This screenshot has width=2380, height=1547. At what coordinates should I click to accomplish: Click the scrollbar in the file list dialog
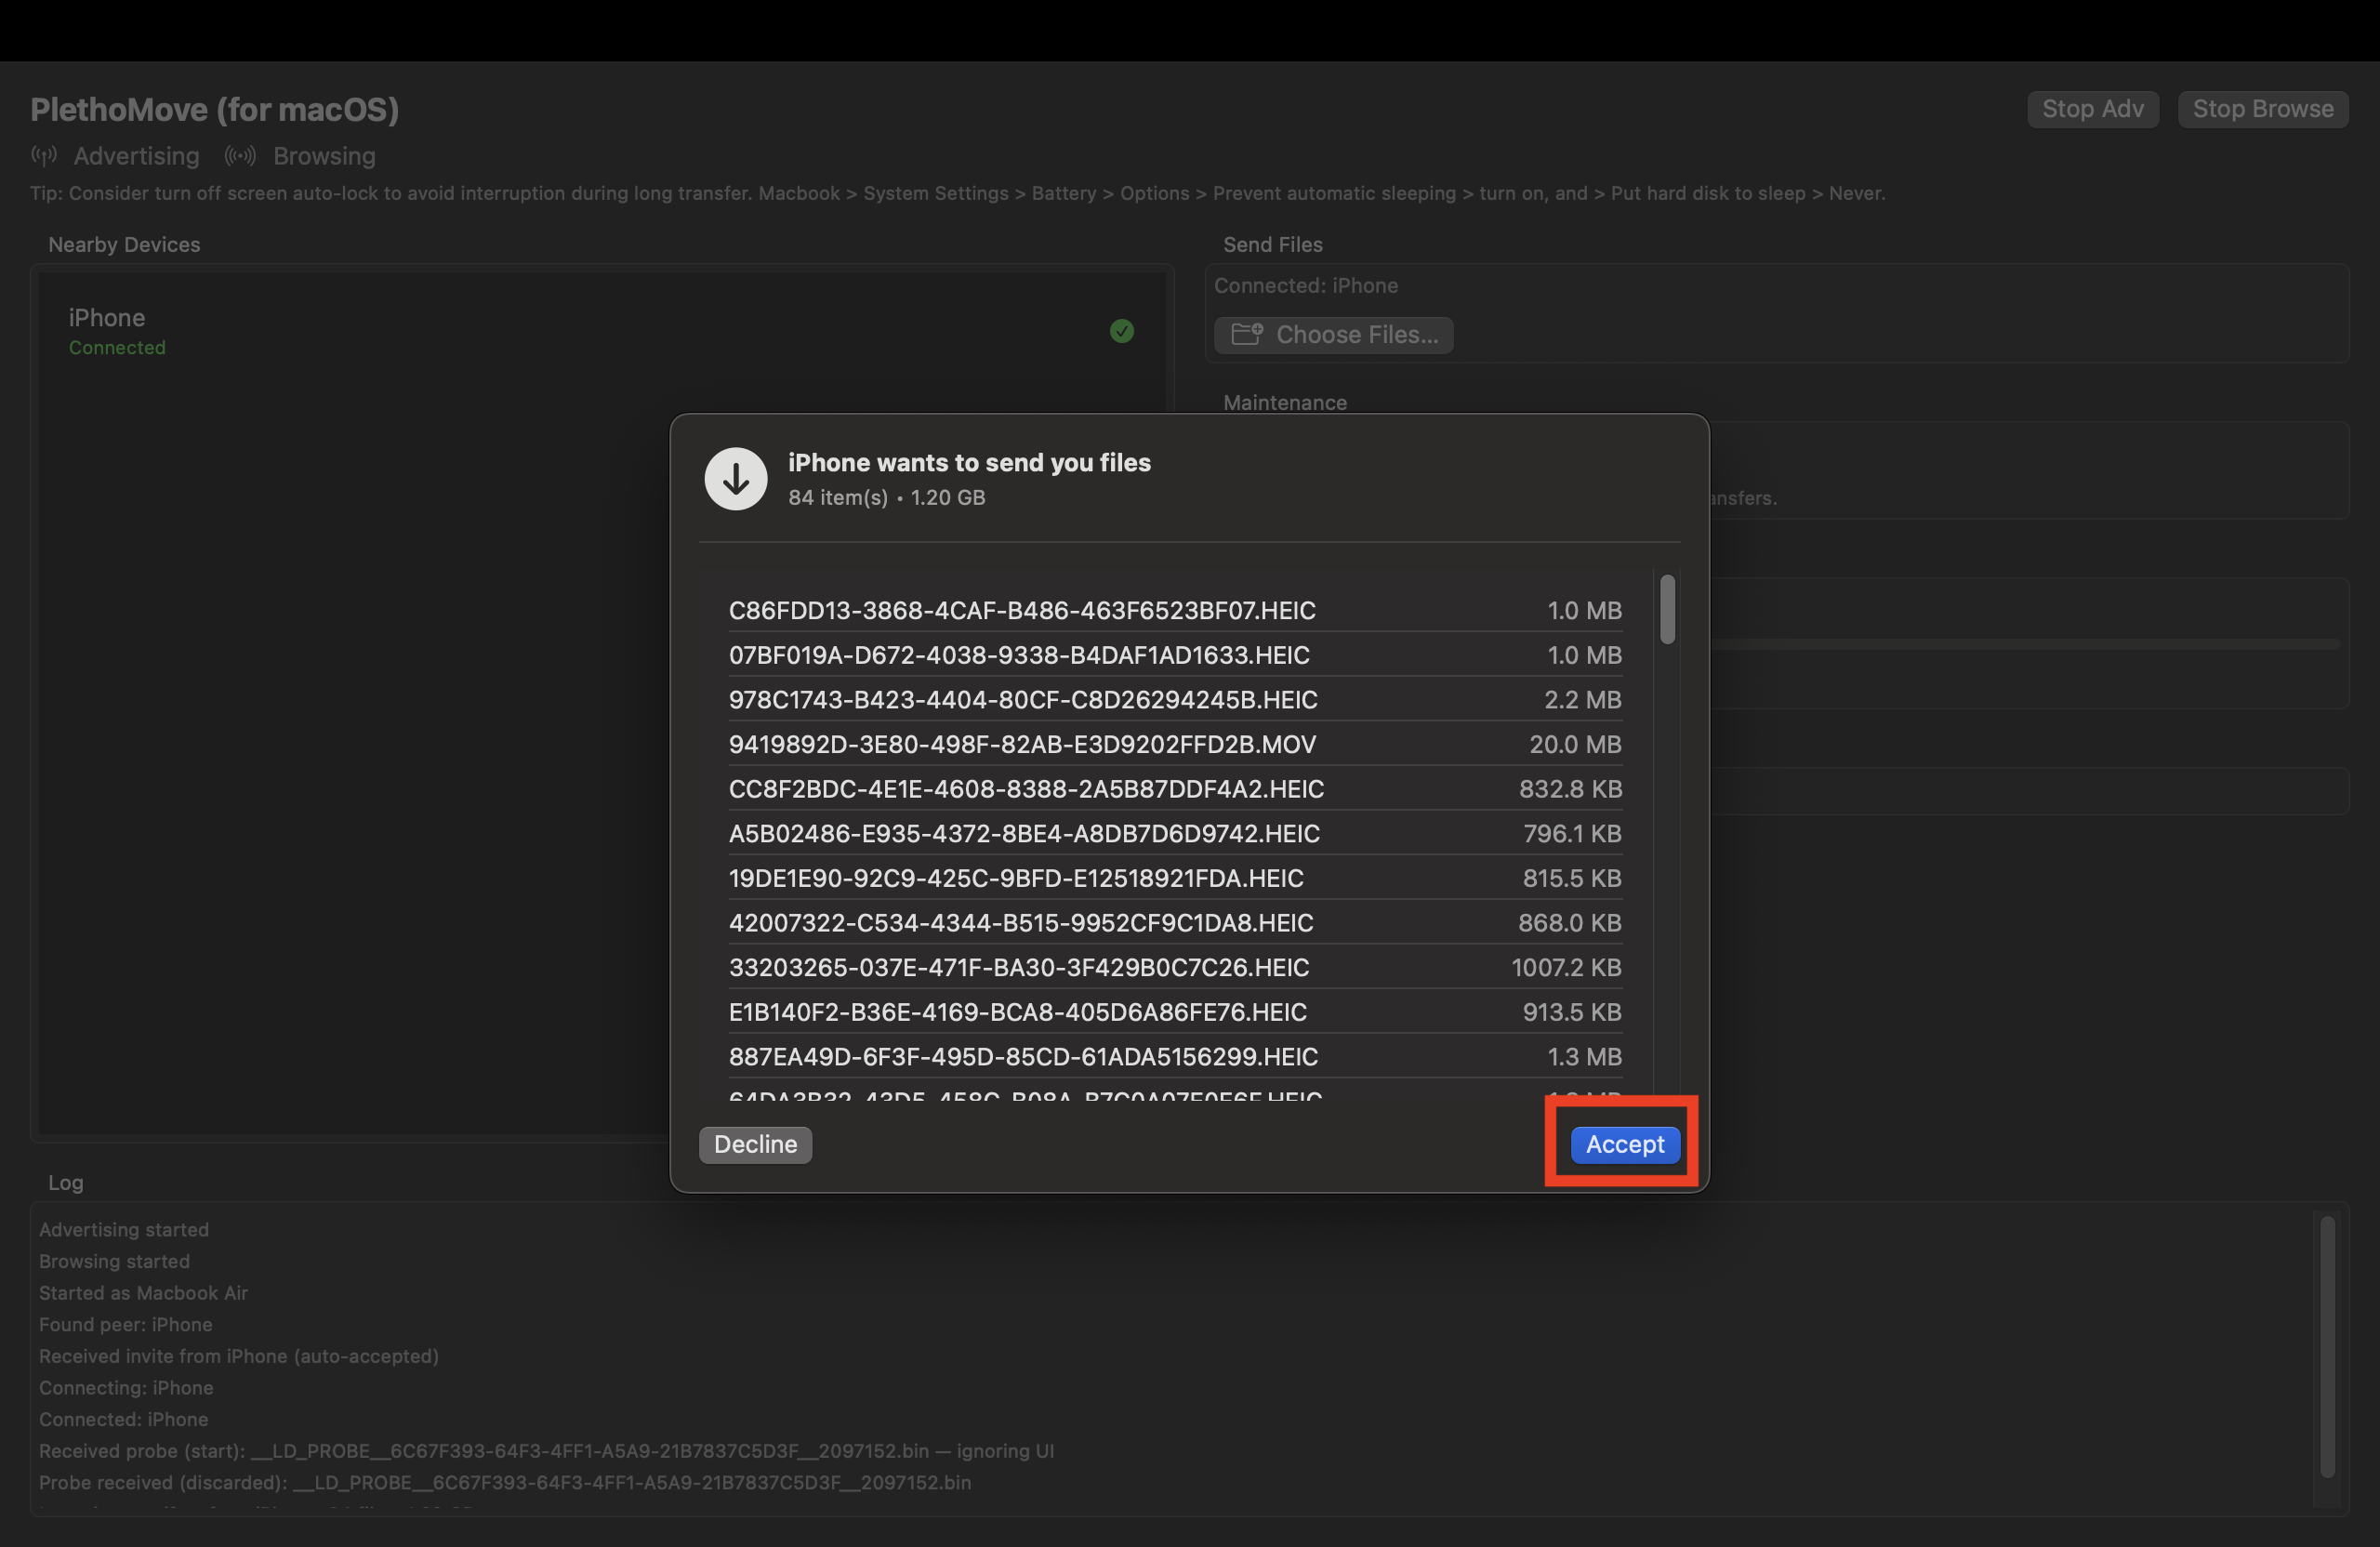pyautogui.click(x=1666, y=610)
